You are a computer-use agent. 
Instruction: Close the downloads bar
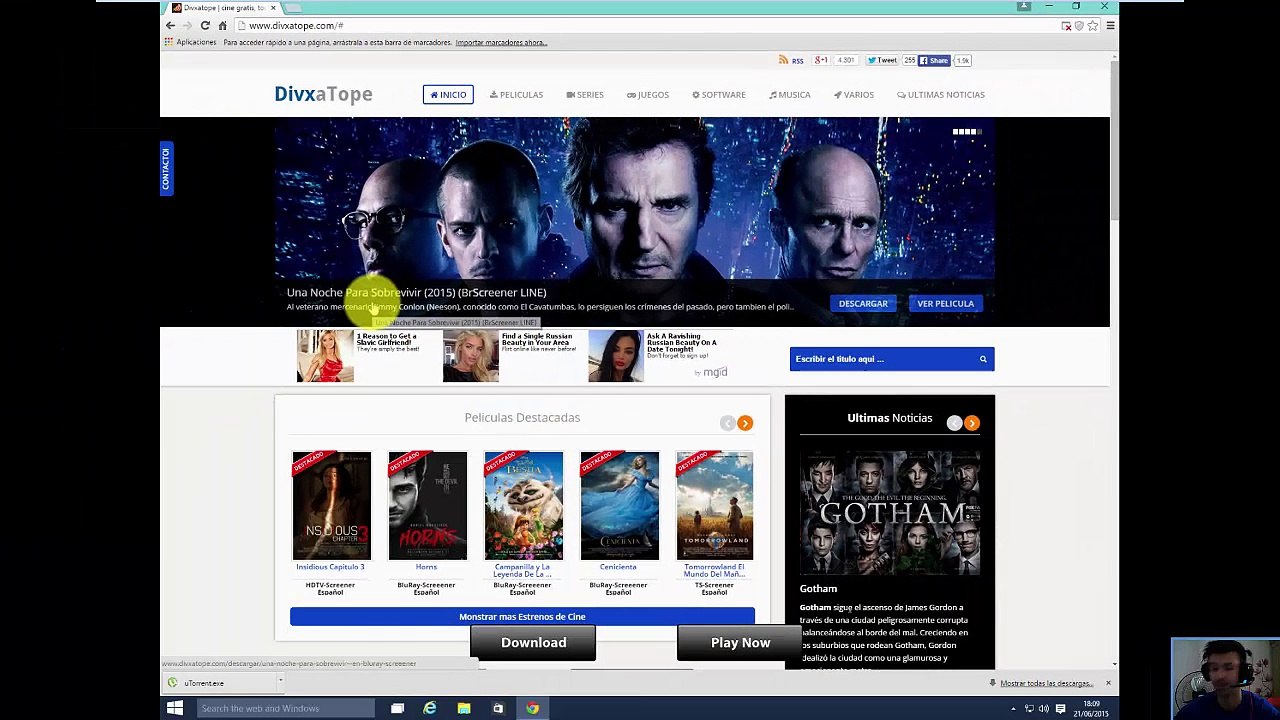1108,683
